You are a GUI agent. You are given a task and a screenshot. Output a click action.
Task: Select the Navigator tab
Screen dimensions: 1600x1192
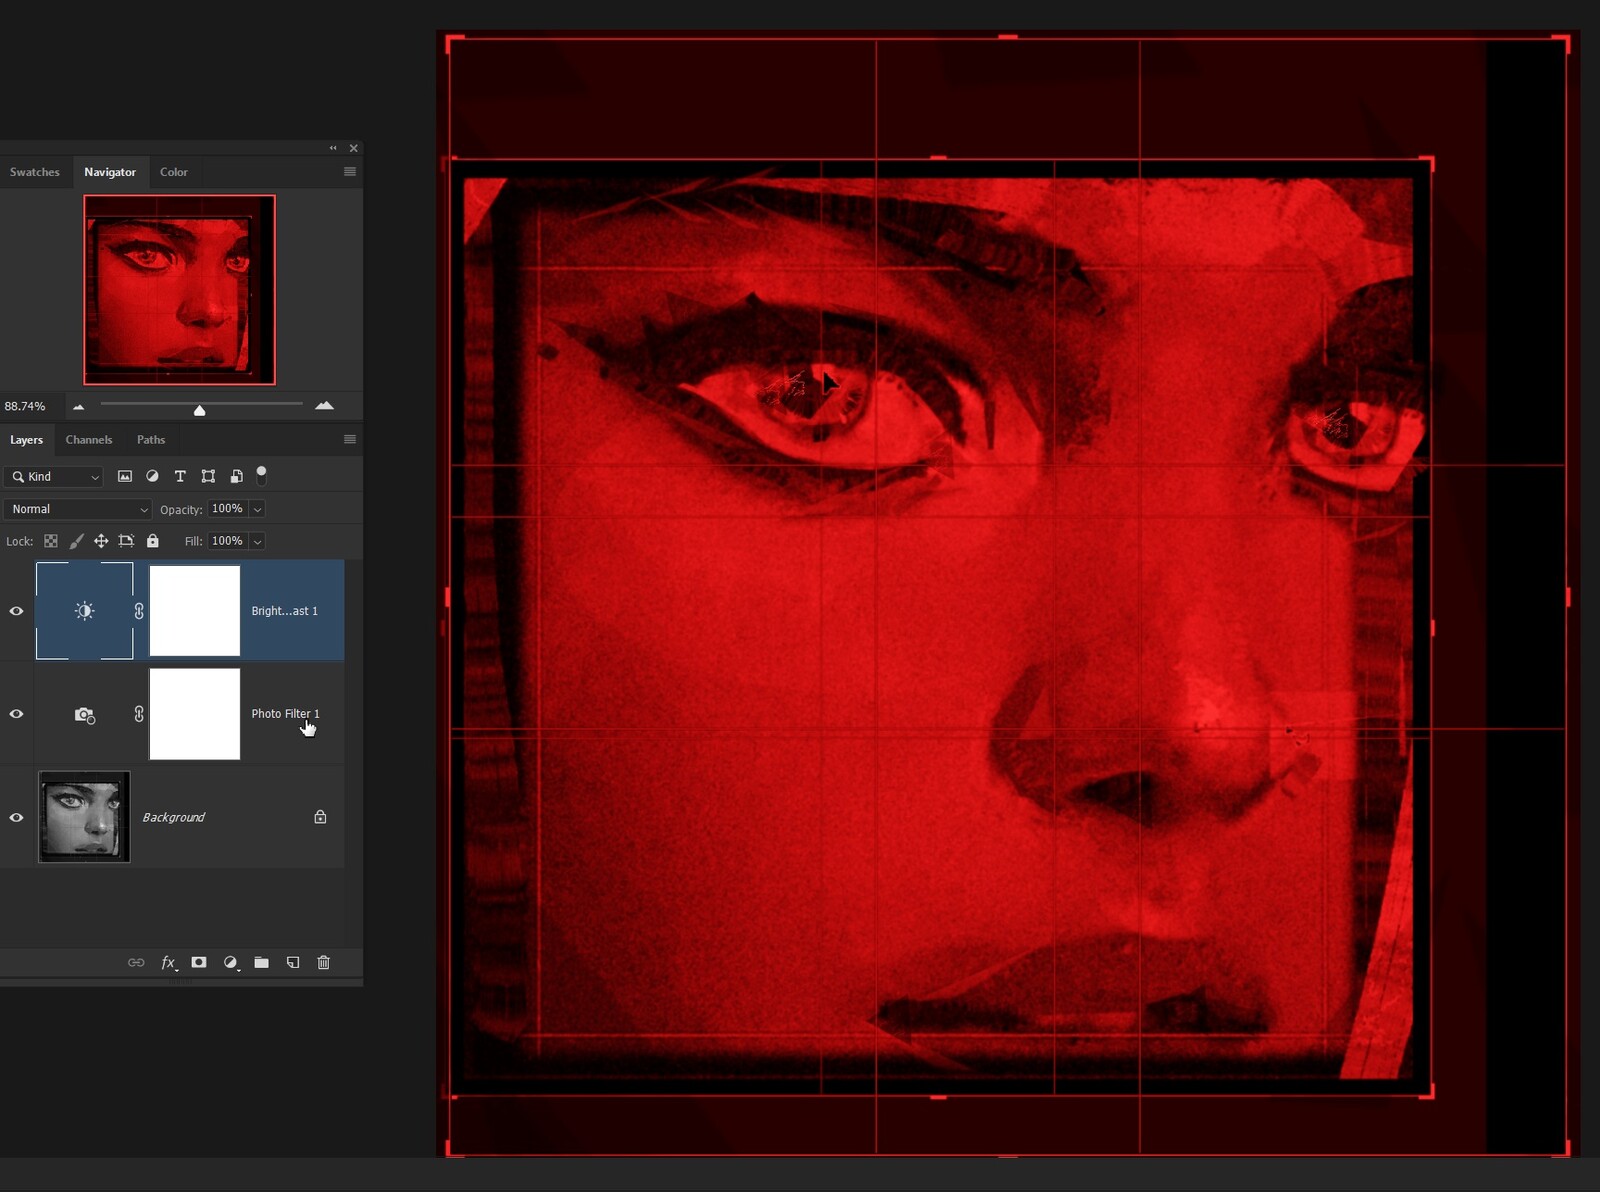110,172
